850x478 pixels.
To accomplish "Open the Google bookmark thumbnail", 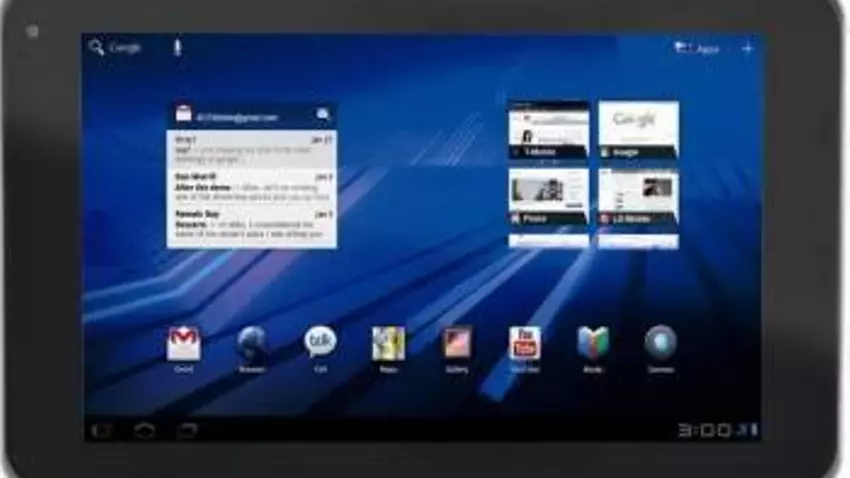I will pyautogui.click(x=638, y=129).
